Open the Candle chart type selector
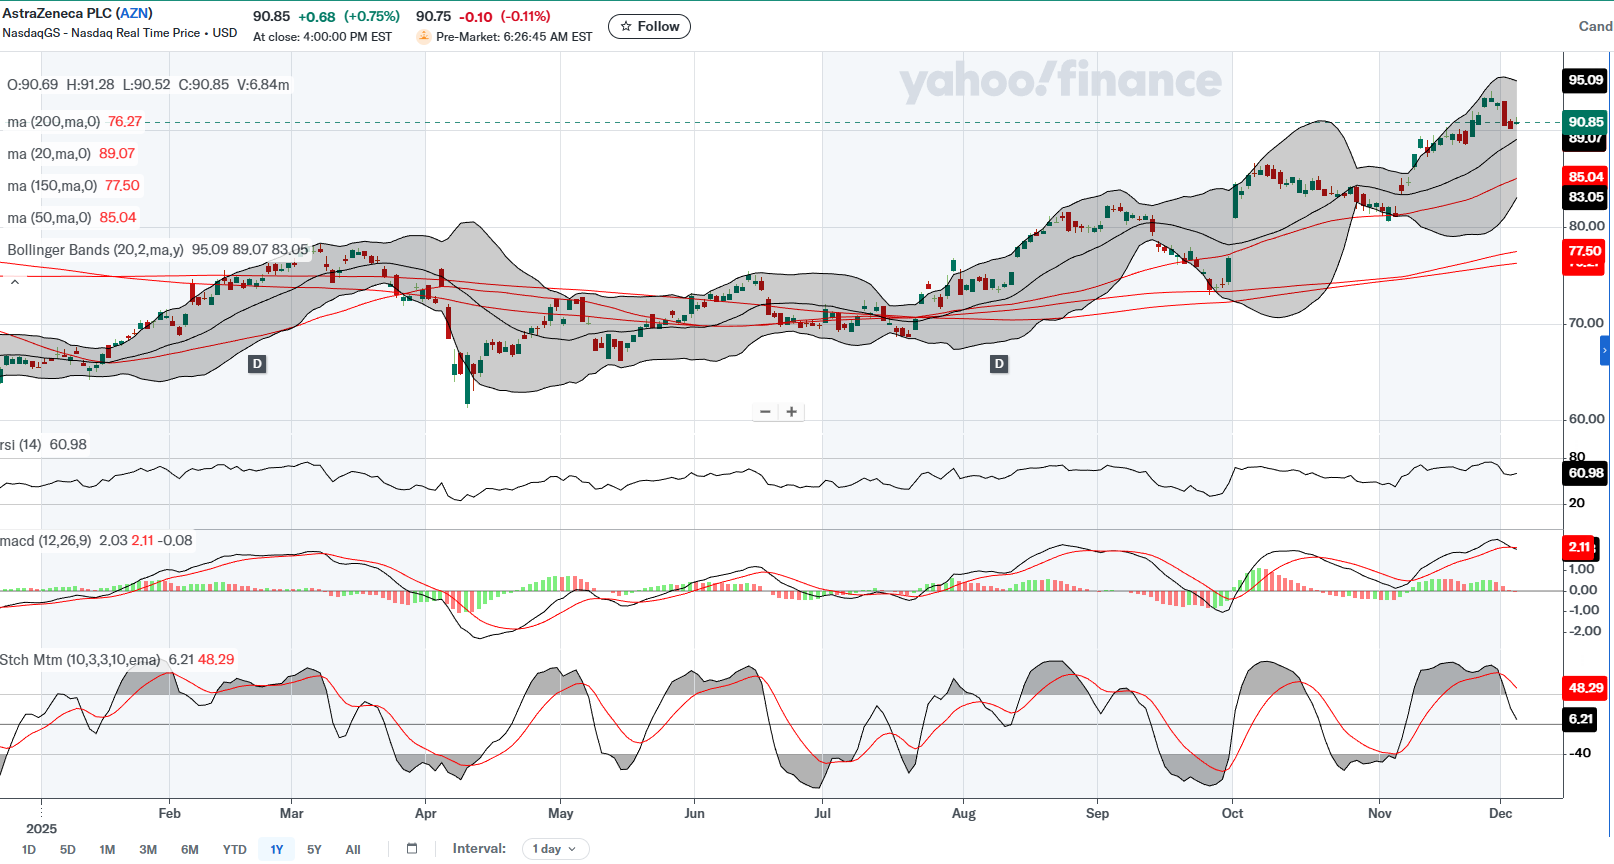 coord(1595,27)
